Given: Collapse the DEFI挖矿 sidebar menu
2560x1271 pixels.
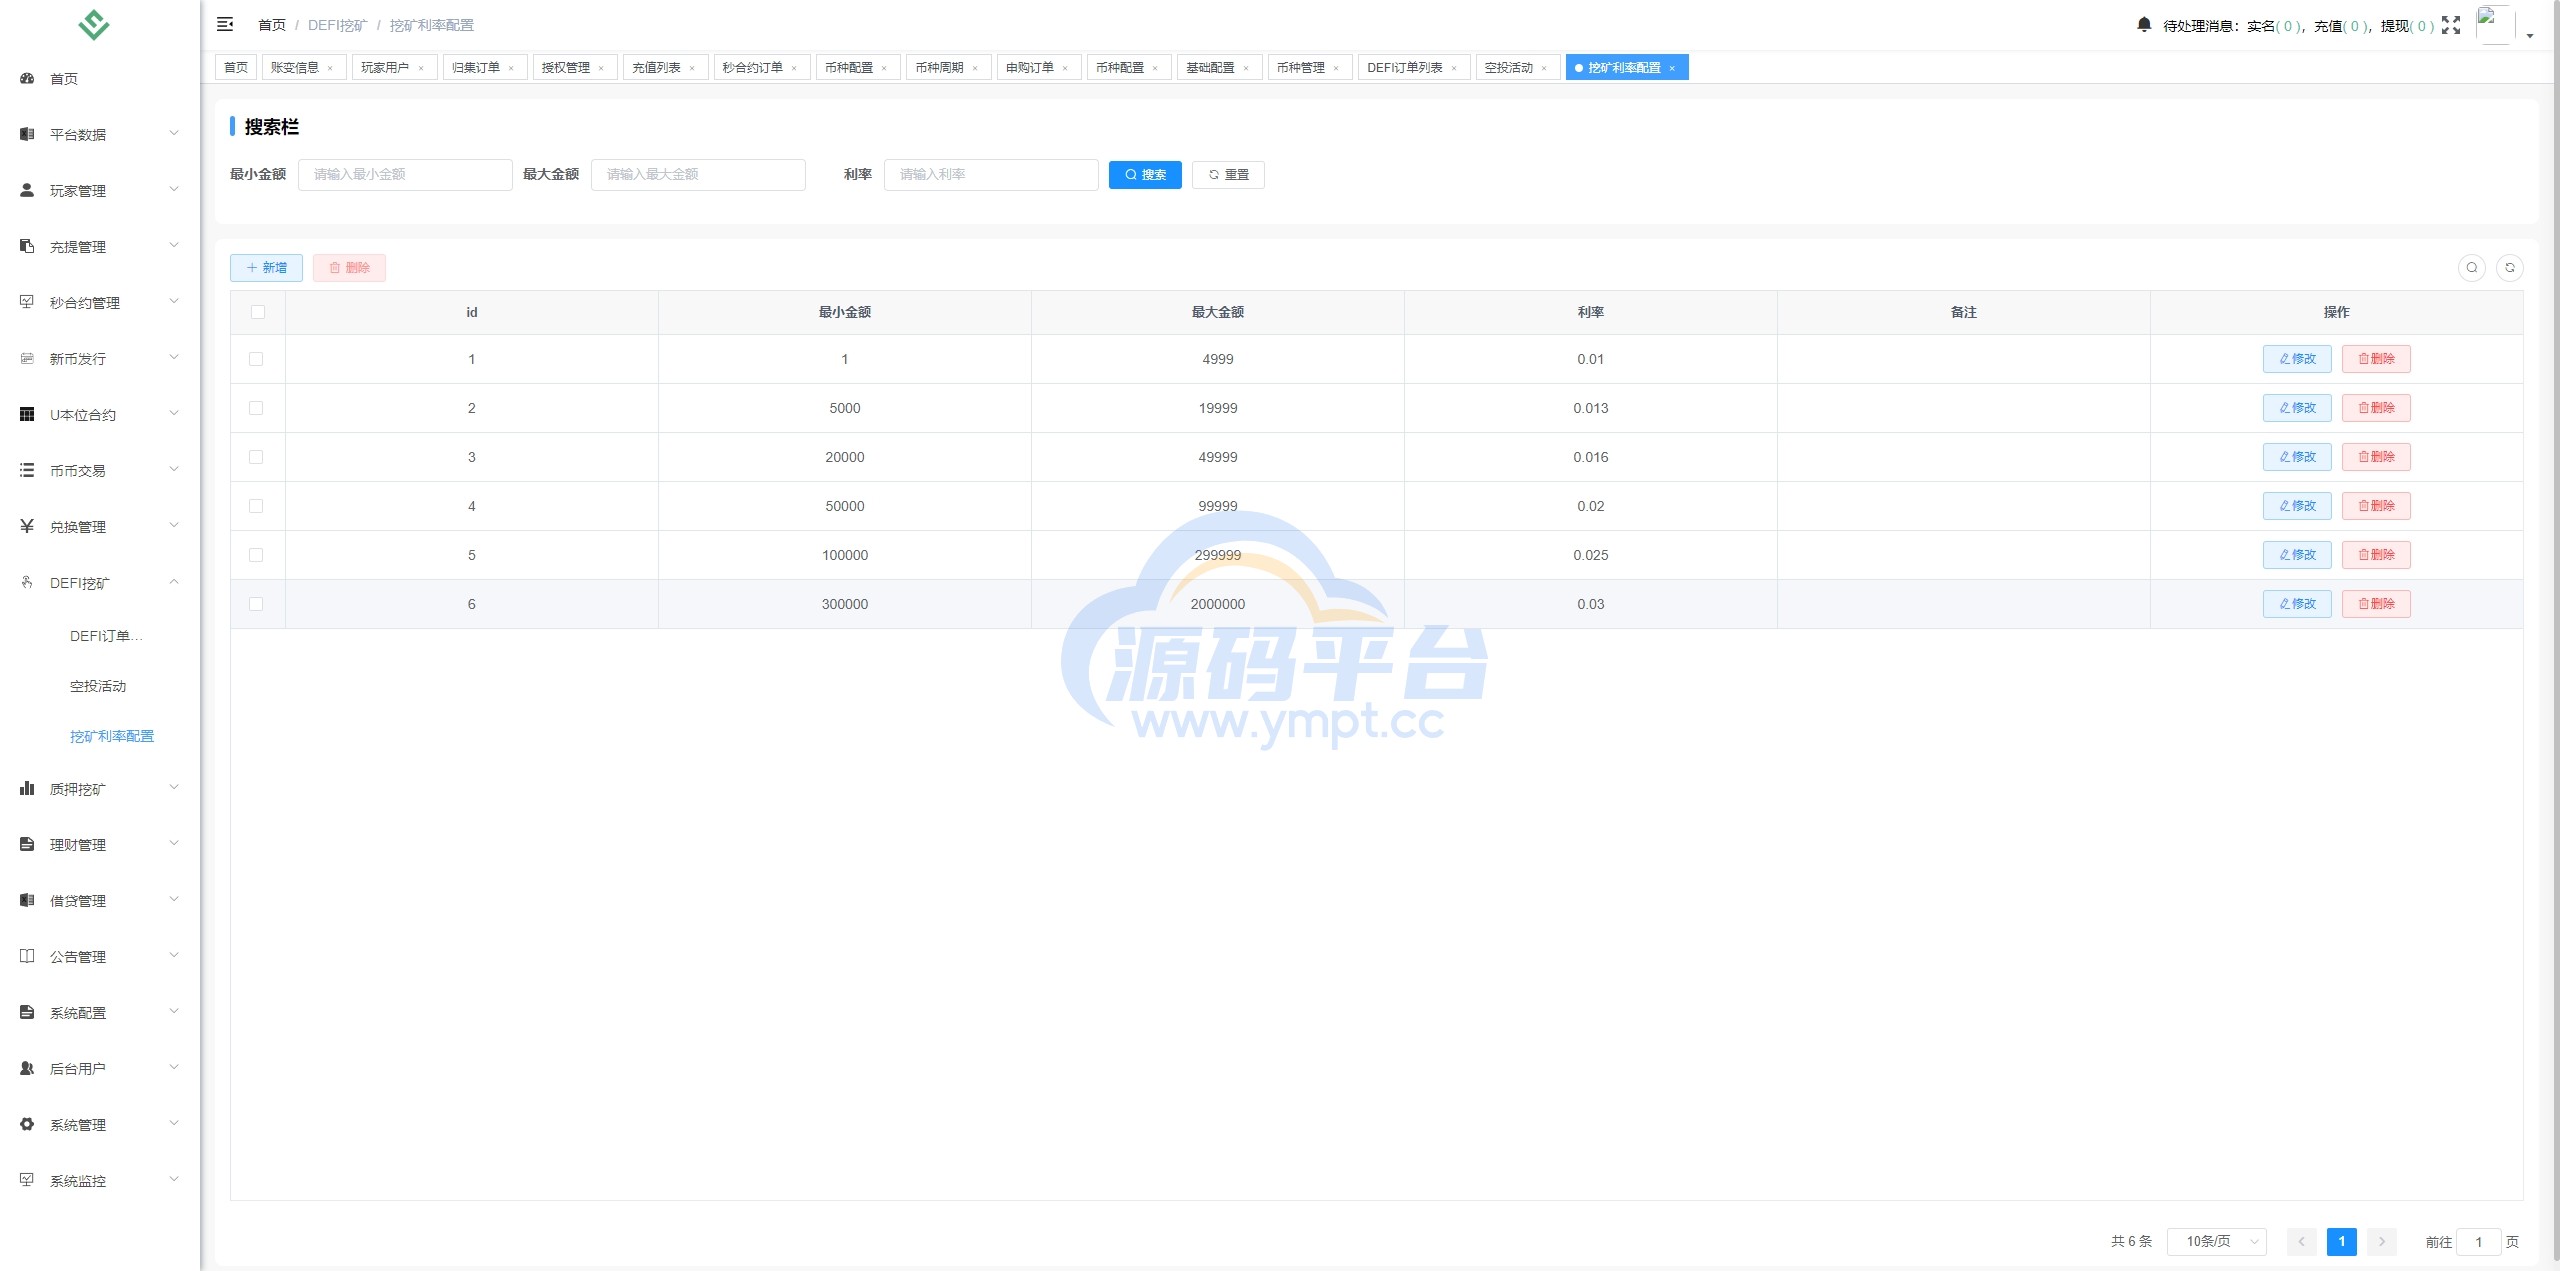Looking at the screenshot, I should [100, 582].
